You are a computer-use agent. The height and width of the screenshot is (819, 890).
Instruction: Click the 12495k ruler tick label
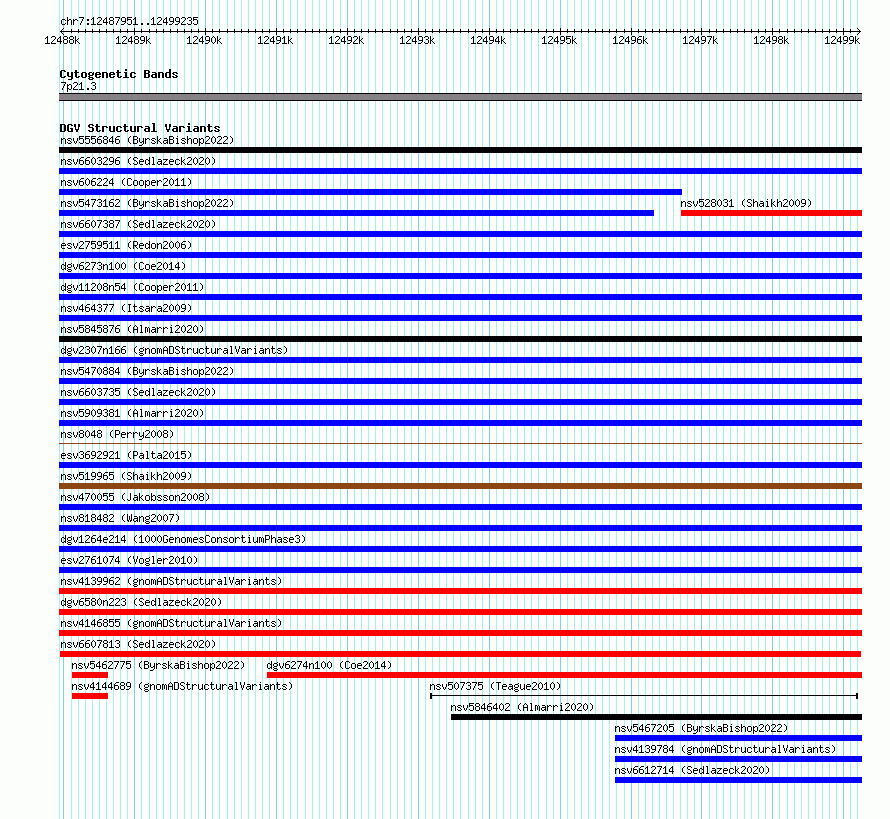click(559, 40)
